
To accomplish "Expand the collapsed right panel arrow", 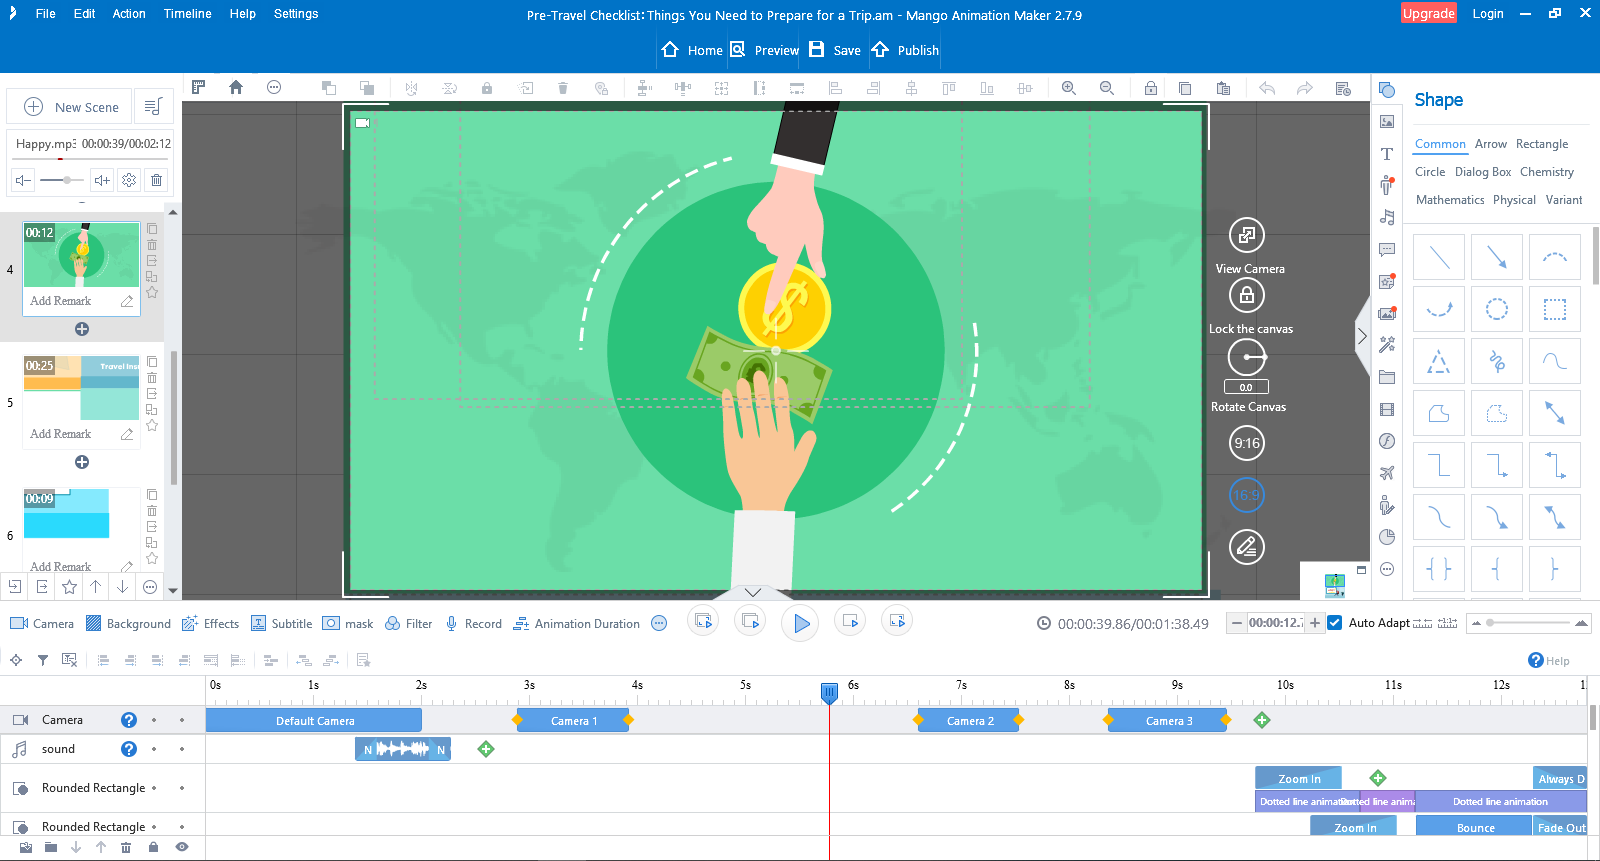I will tap(1361, 336).
